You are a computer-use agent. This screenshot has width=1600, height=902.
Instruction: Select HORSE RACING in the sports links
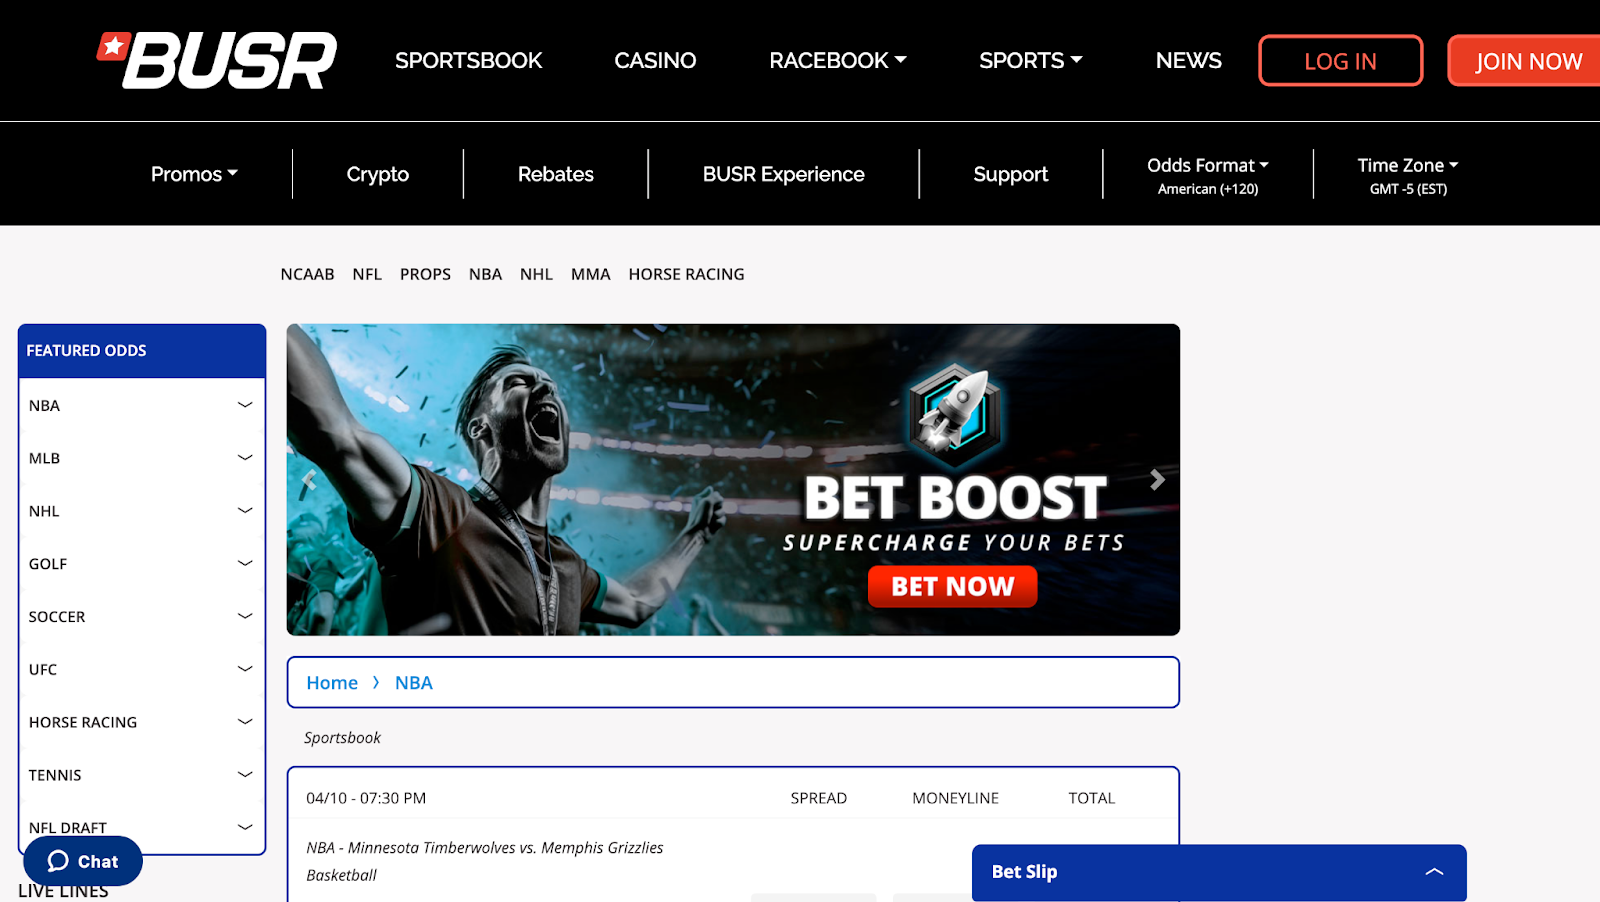pyautogui.click(x=686, y=274)
